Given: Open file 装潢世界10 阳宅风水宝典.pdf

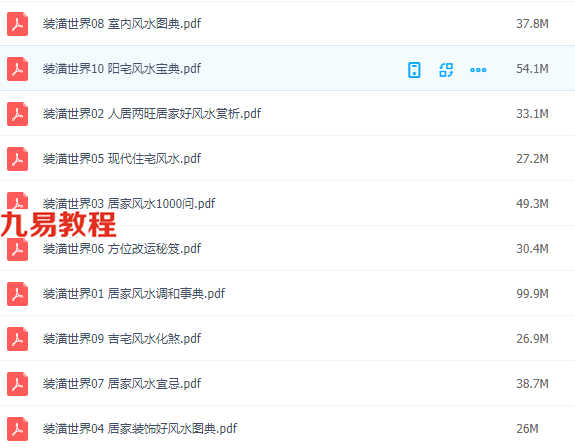Looking at the screenshot, I should pos(122,69).
